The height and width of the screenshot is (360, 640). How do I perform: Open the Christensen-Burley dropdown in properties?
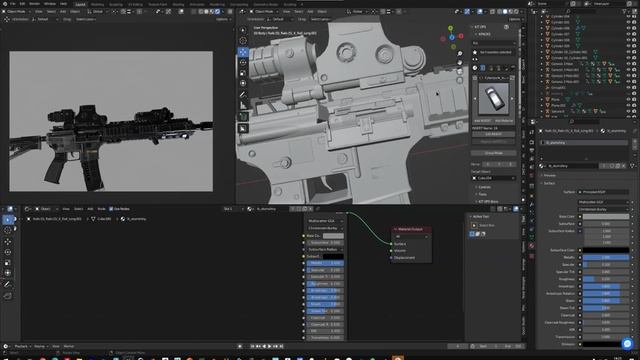[603, 209]
